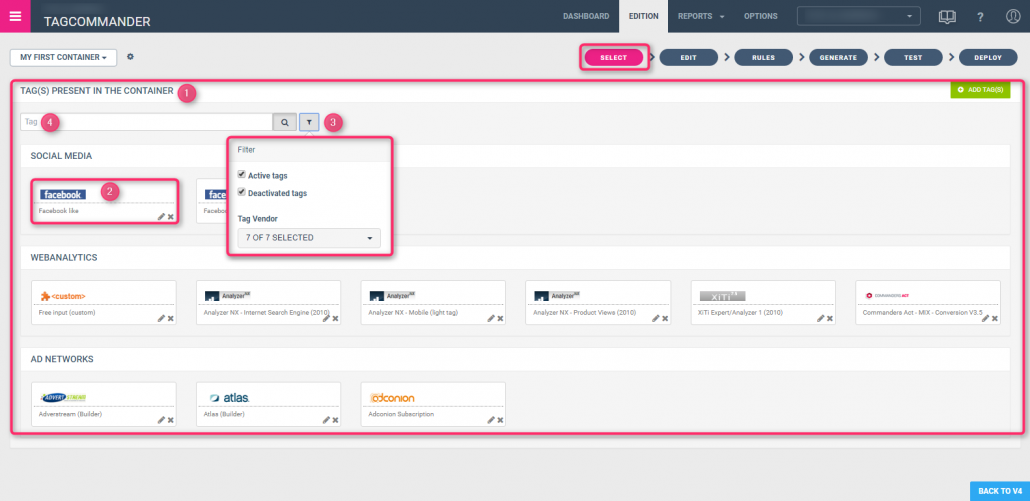Uncheck the Active tags checkbox

pos(242,175)
